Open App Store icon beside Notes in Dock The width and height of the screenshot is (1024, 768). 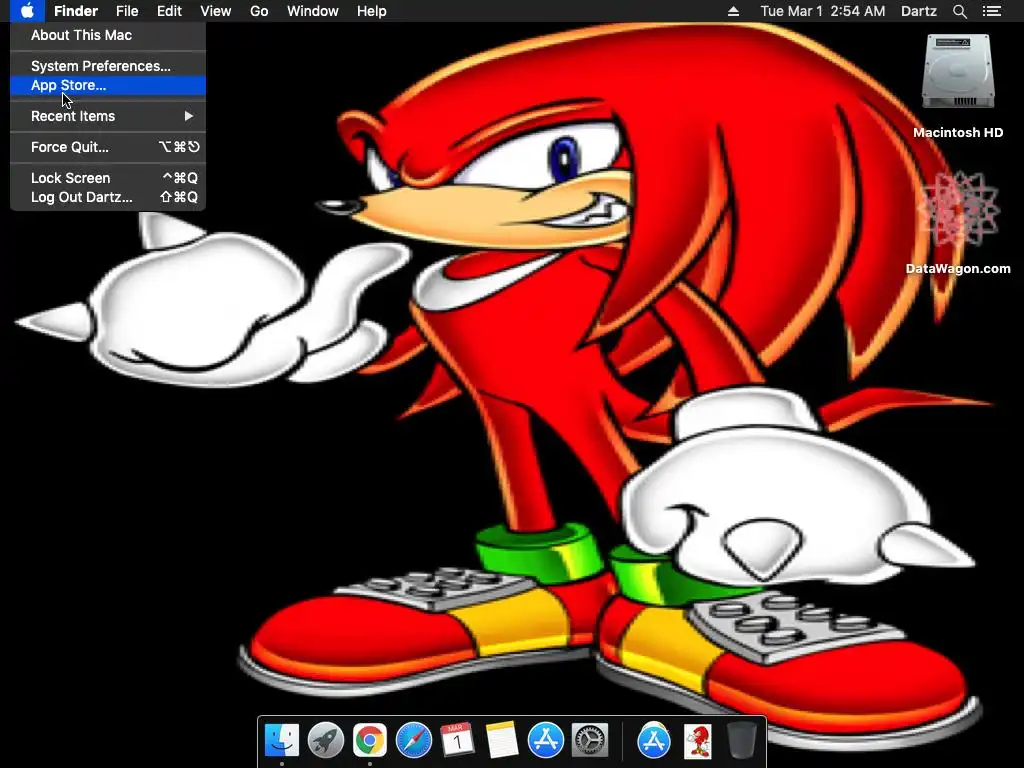[x=545, y=740]
